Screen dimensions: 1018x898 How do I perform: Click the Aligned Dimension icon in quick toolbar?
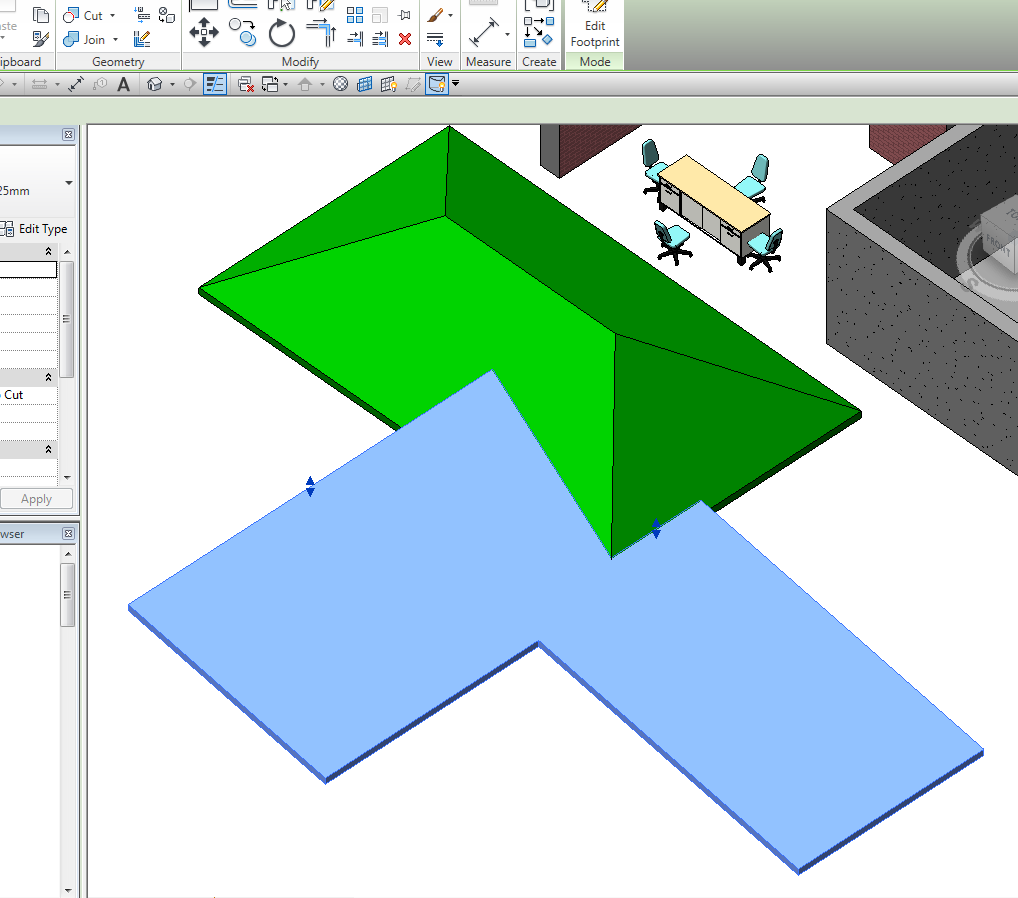click(76, 84)
